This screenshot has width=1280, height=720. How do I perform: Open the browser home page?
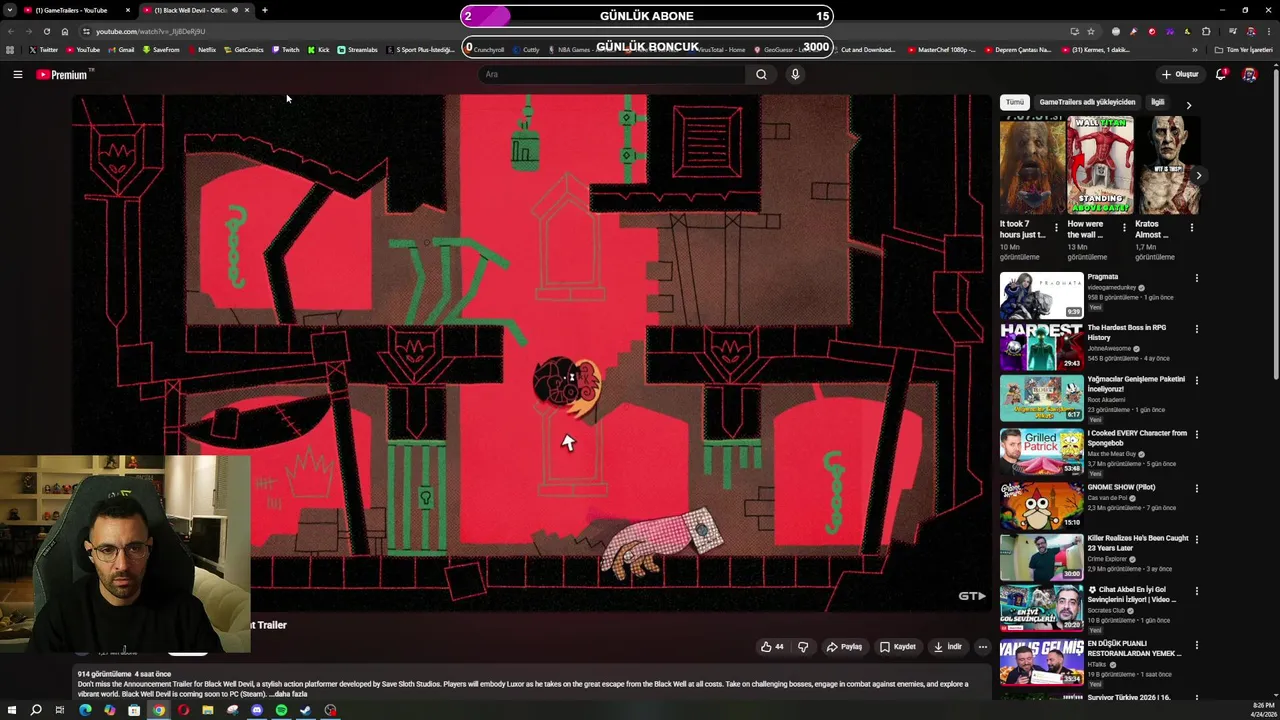pyautogui.click(x=64, y=31)
